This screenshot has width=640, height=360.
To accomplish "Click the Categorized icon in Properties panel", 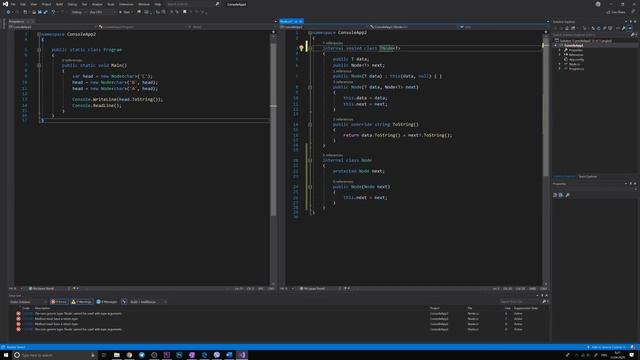I will (555, 195).
